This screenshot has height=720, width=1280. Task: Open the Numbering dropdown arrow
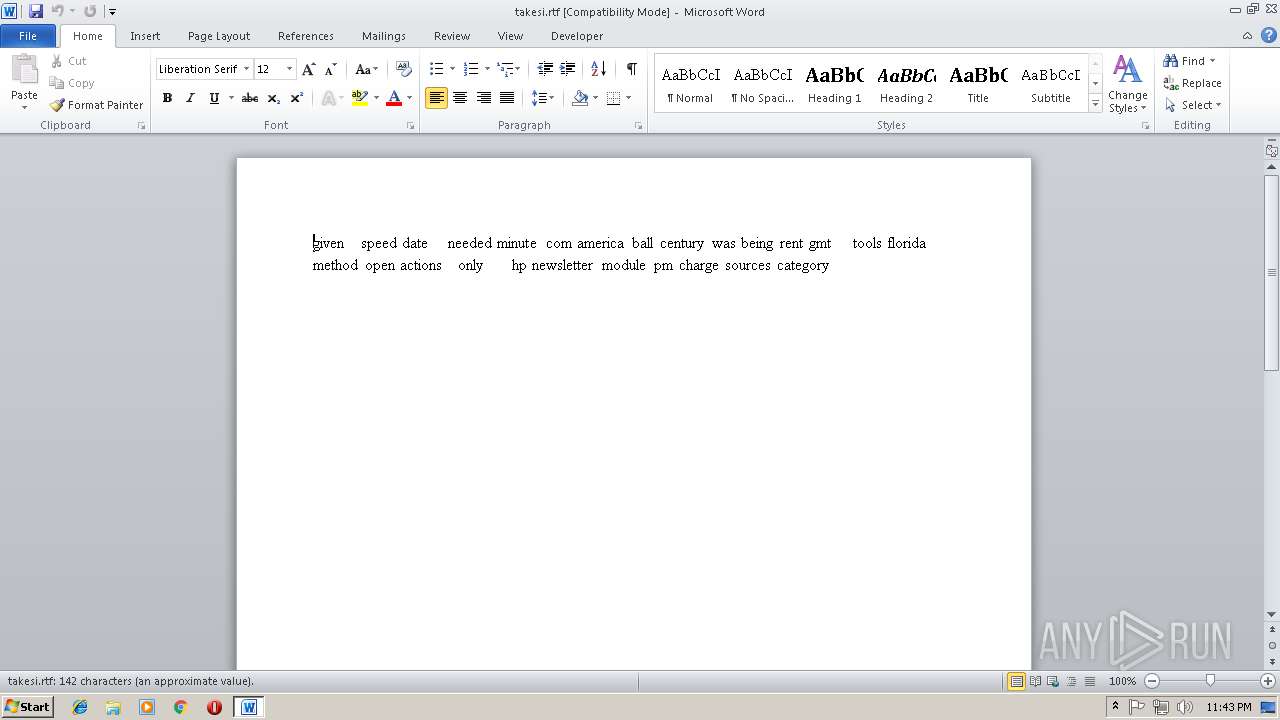(487, 69)
